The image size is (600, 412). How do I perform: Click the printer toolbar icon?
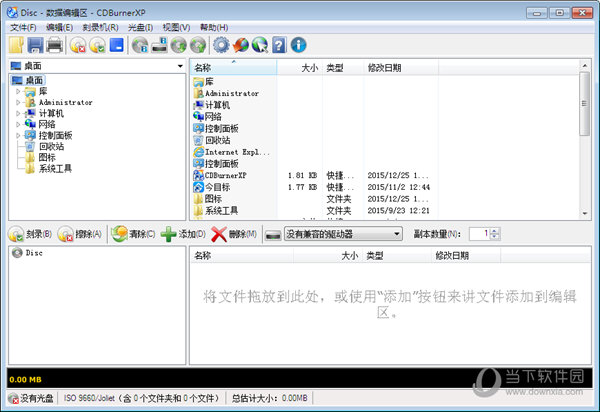(x=55, y=45)
